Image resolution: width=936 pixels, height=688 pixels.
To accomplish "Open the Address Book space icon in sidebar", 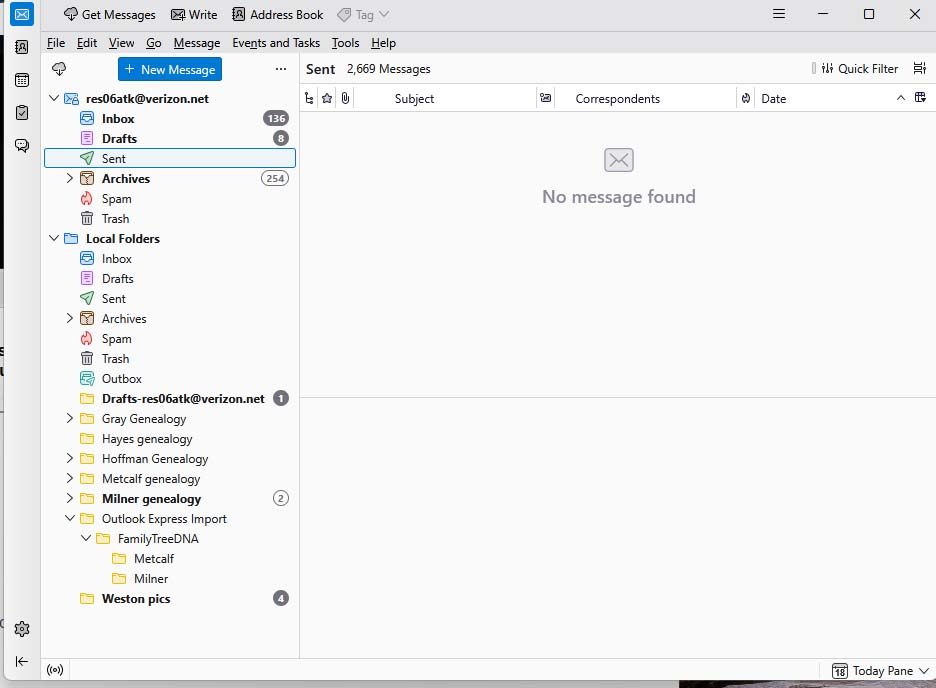I will coord(21,47).
